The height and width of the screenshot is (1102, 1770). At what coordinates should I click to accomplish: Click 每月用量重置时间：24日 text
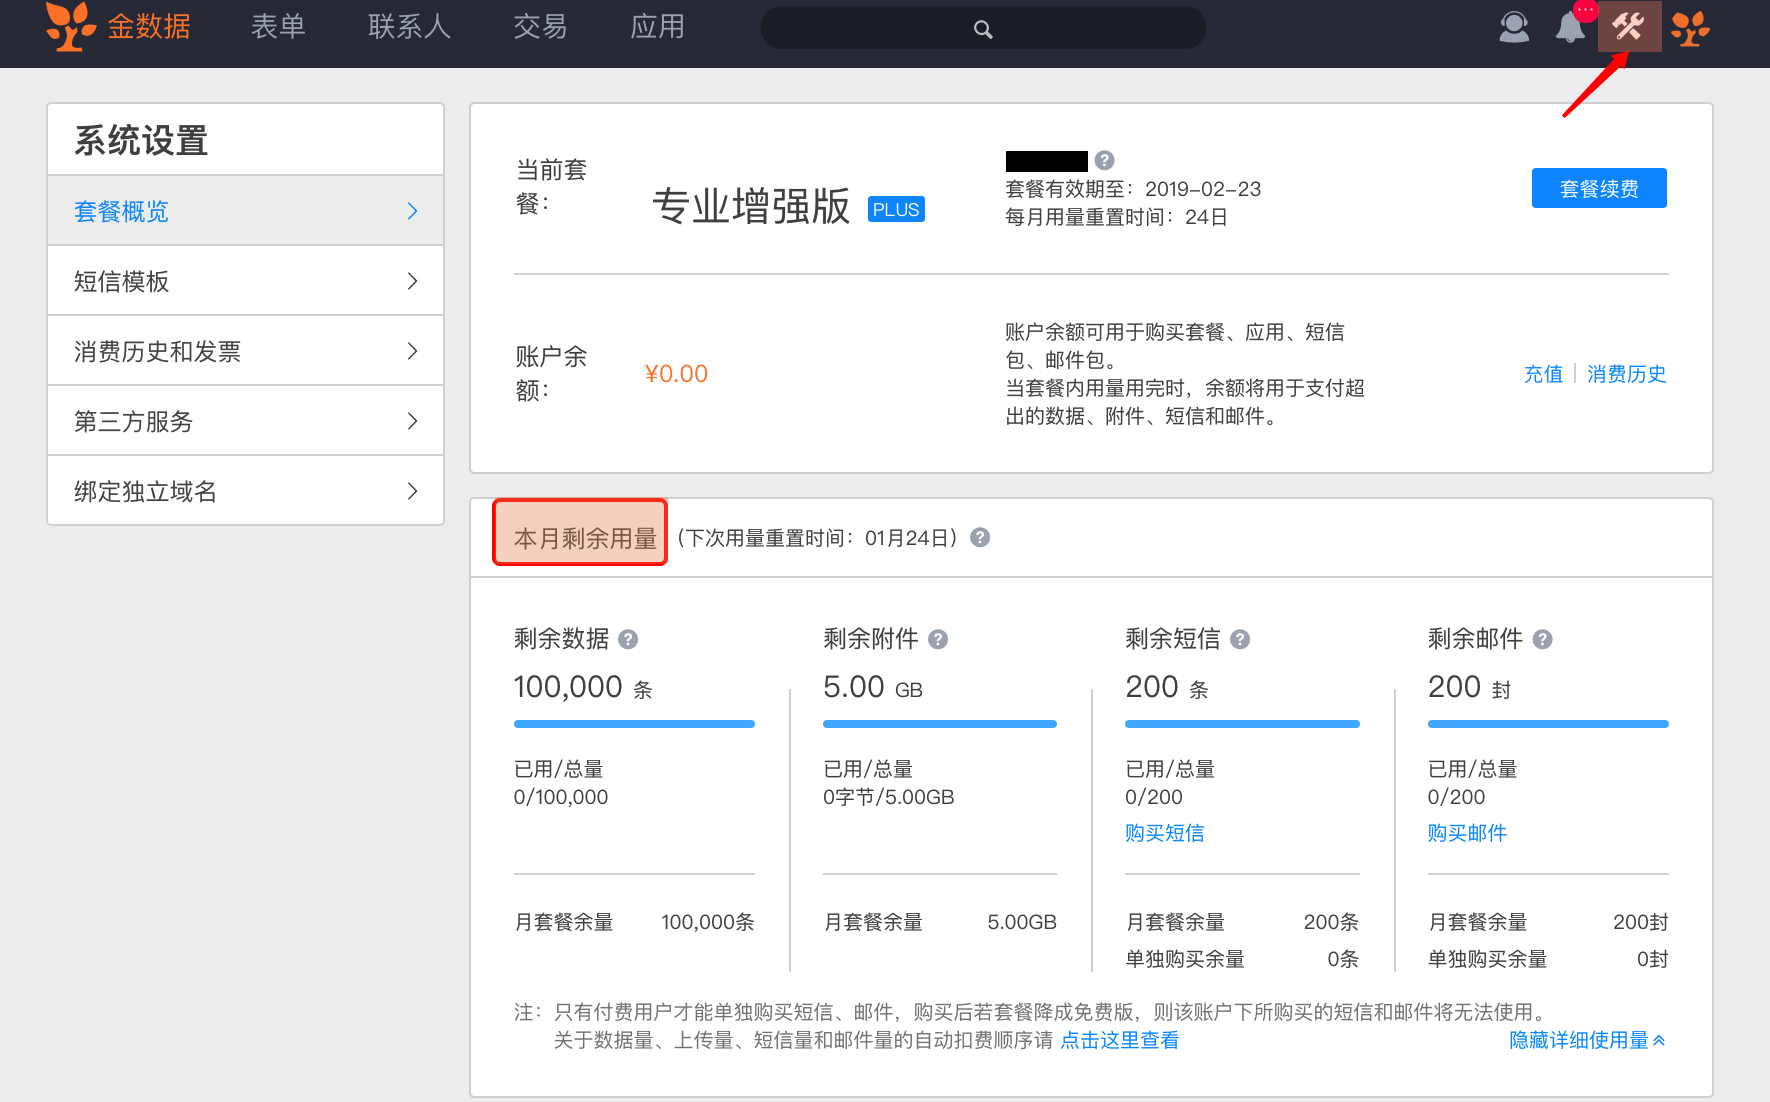(x=1116, y=217)
